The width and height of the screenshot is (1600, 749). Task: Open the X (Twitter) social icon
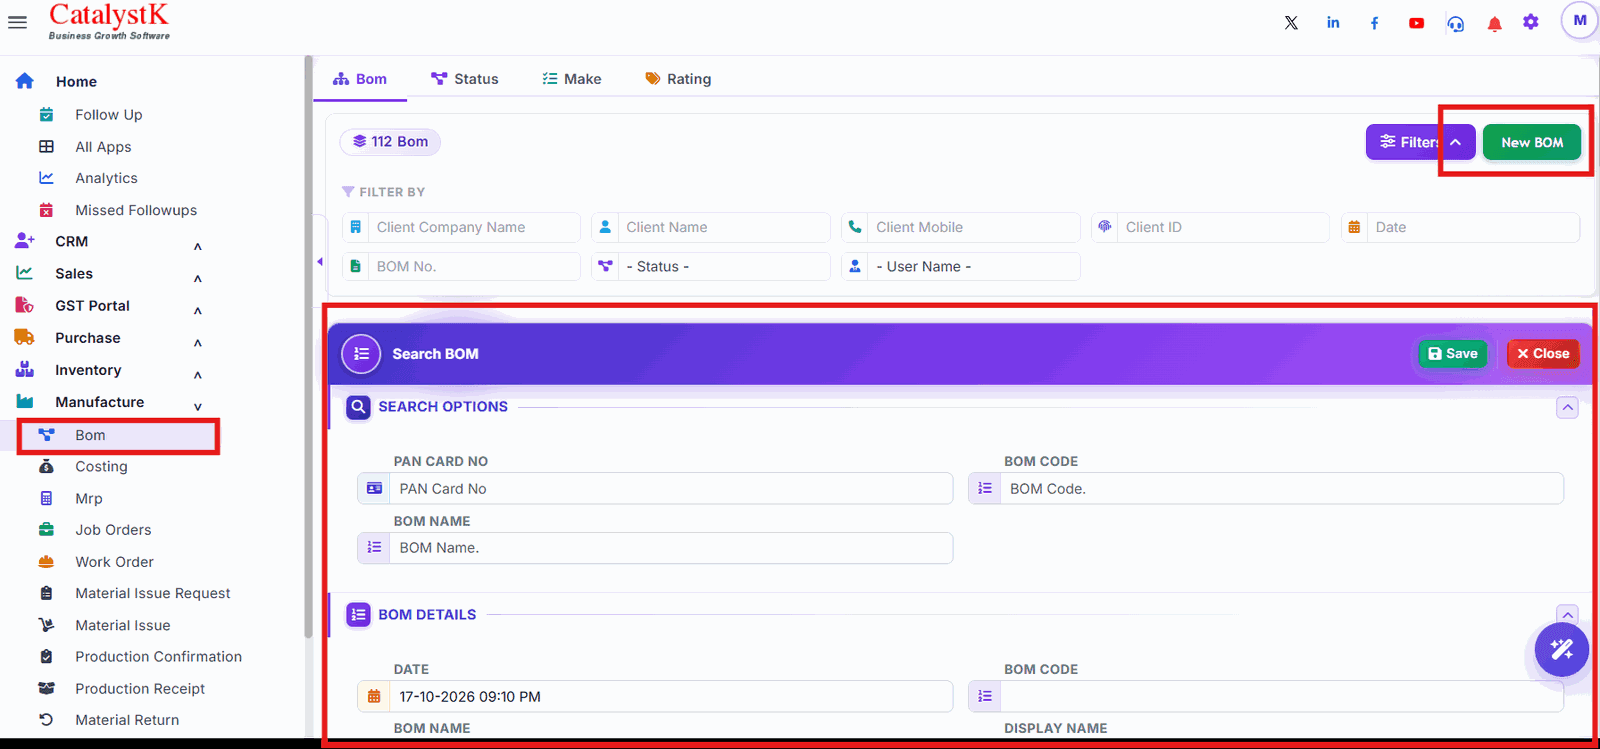pos(1291,22)
